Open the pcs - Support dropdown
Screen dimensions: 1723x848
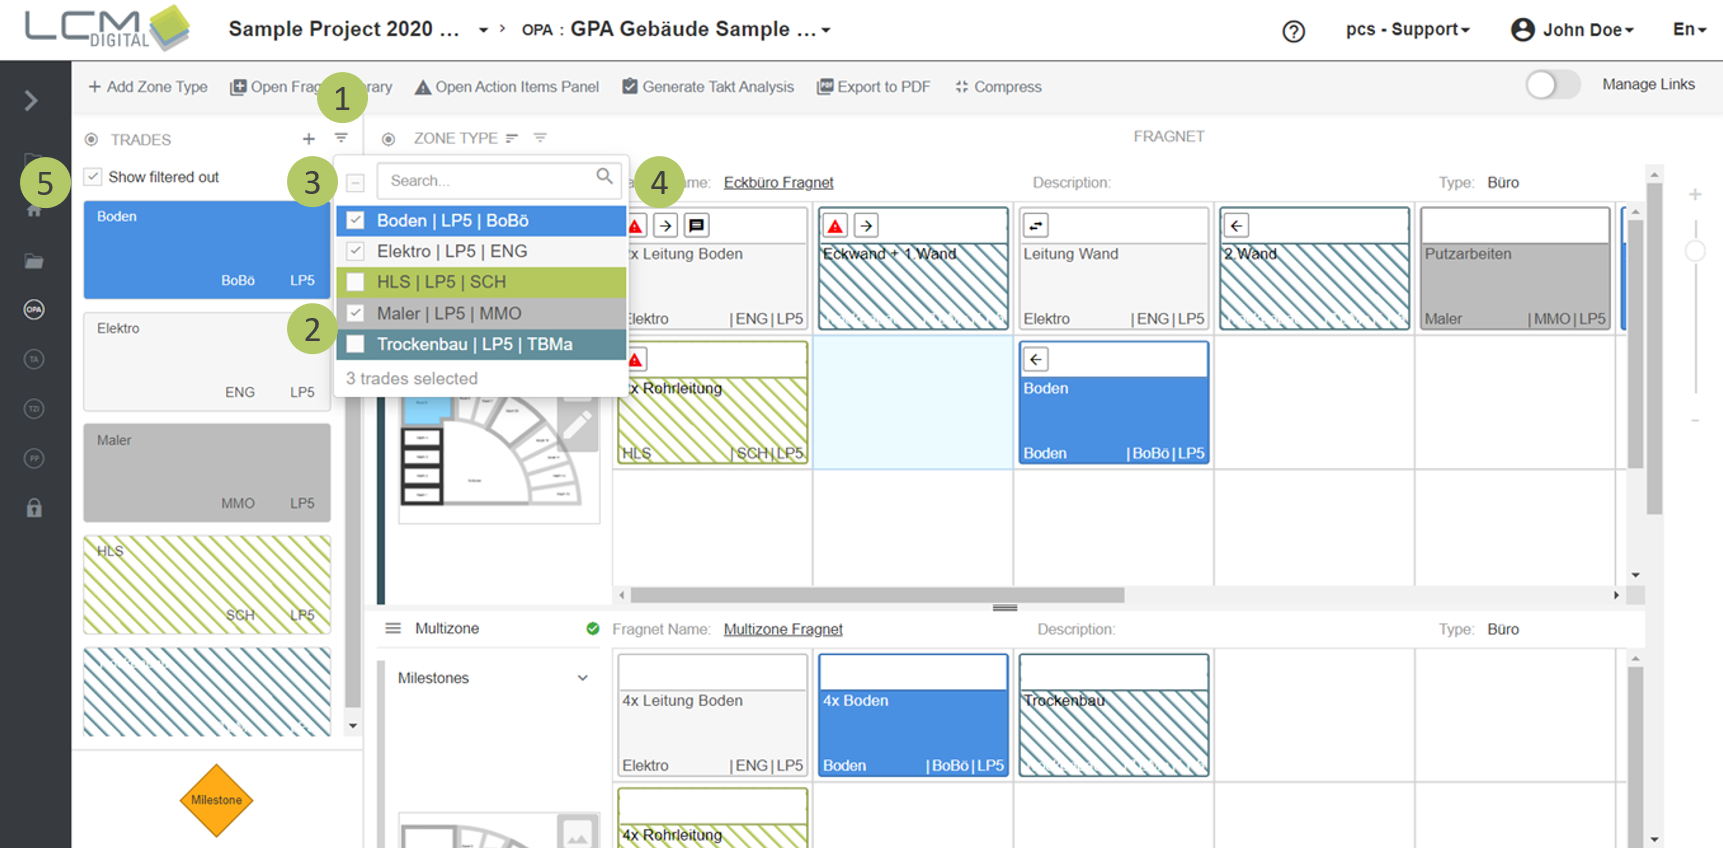click(1407, 30)
